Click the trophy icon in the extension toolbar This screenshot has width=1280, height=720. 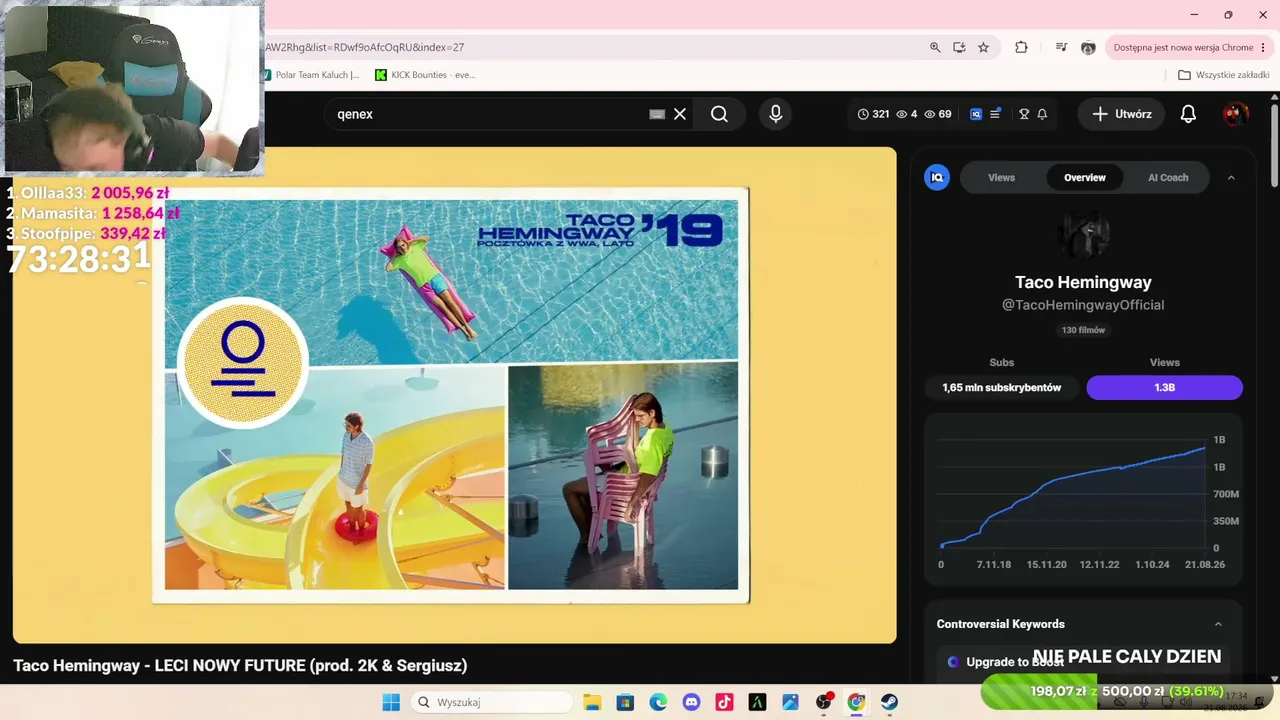(x=1024, y=114)
